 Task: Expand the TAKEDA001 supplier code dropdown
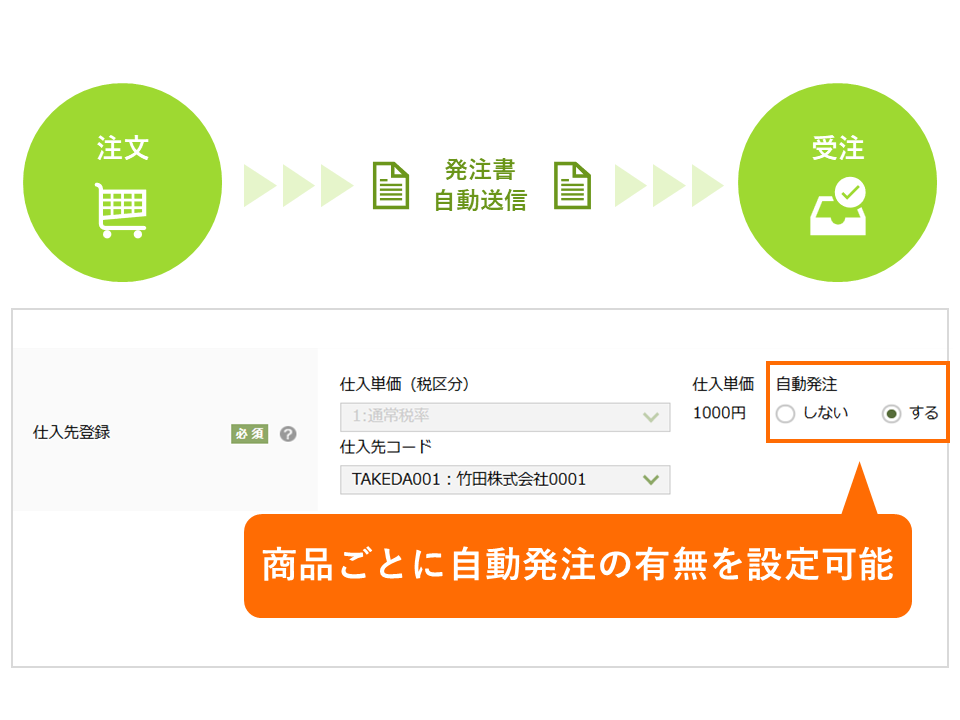point(505,480)
